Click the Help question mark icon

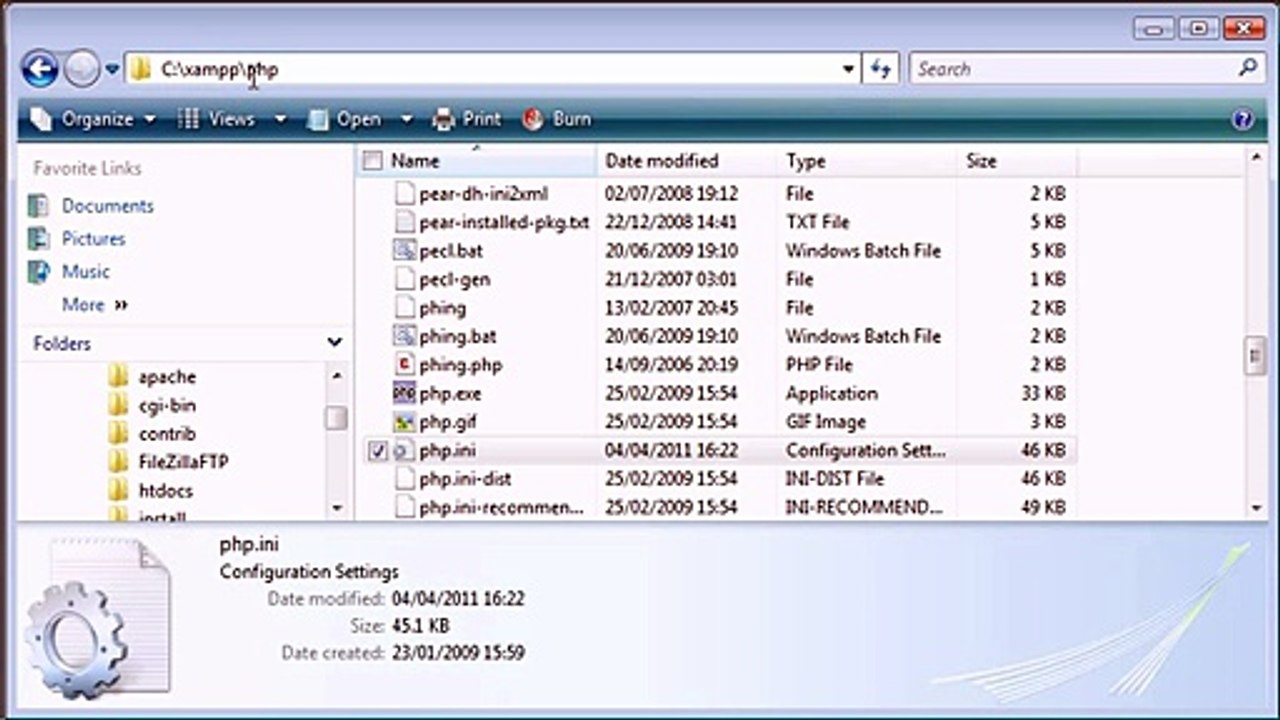pyautogui.click(x=1242, y=120)
